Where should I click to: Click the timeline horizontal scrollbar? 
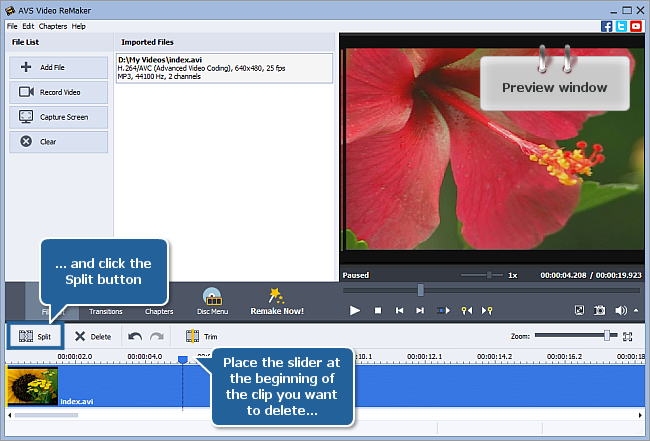click(x=46, y=415)
